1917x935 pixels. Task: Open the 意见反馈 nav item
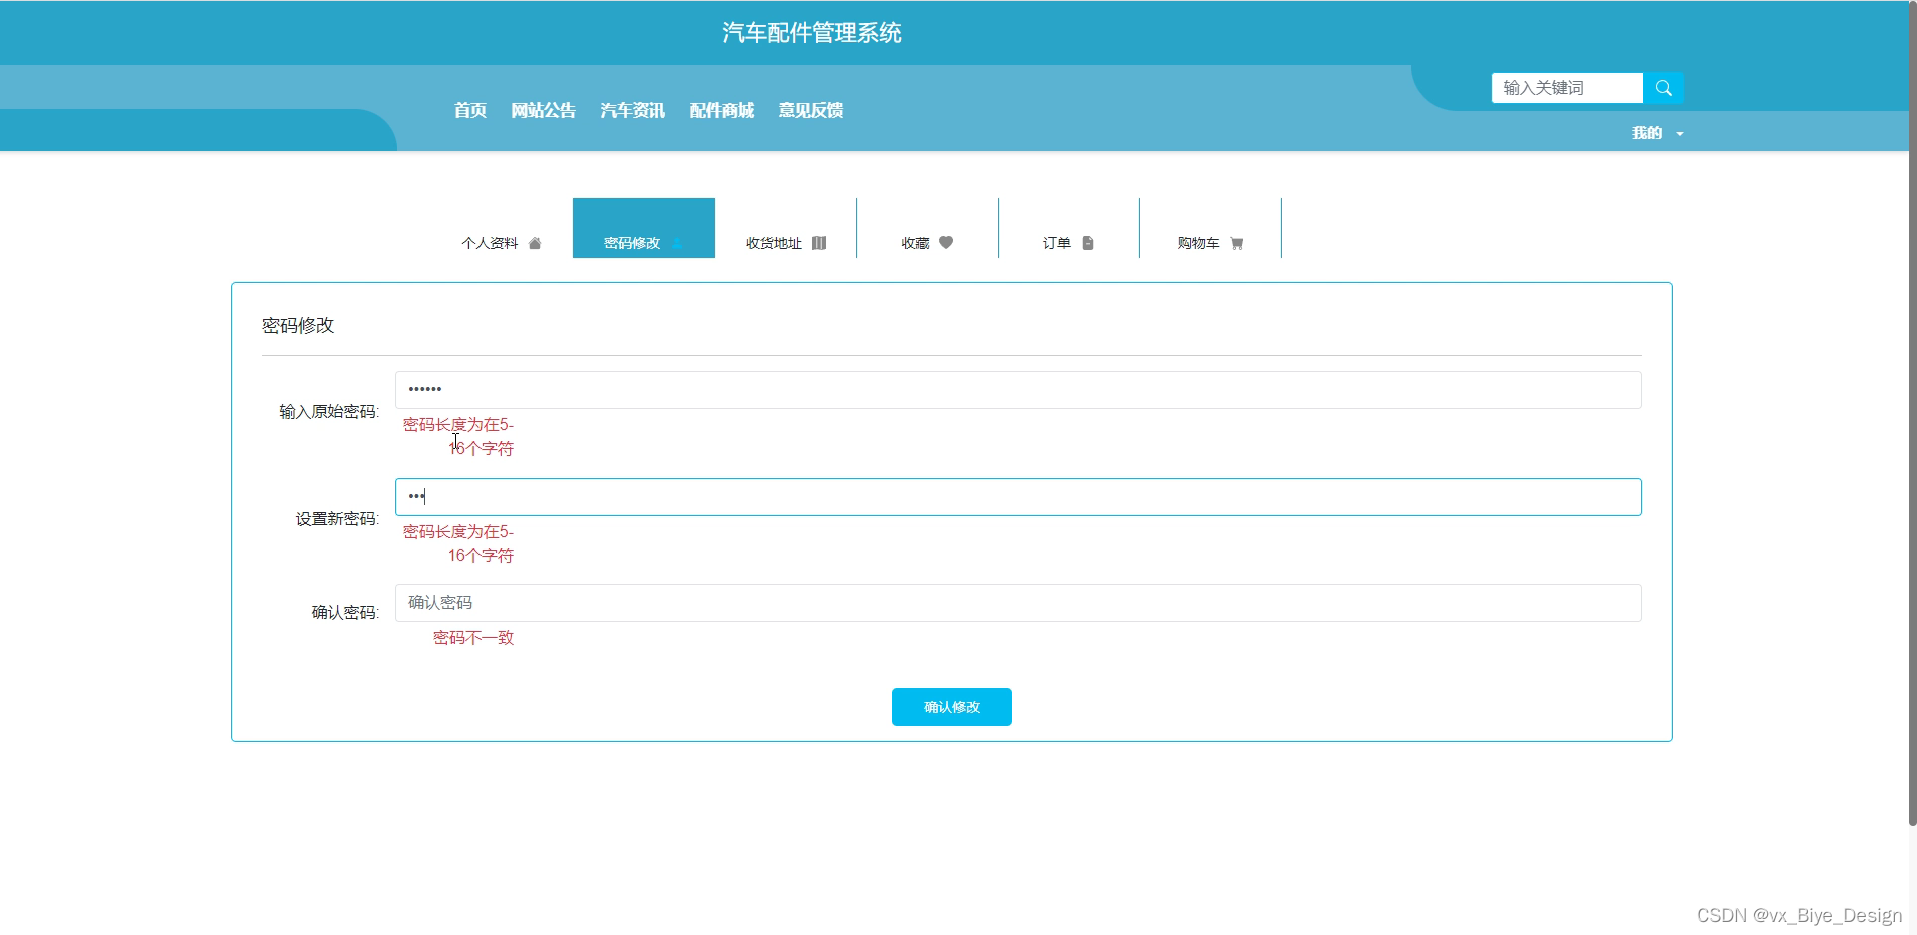click(811, 110)
